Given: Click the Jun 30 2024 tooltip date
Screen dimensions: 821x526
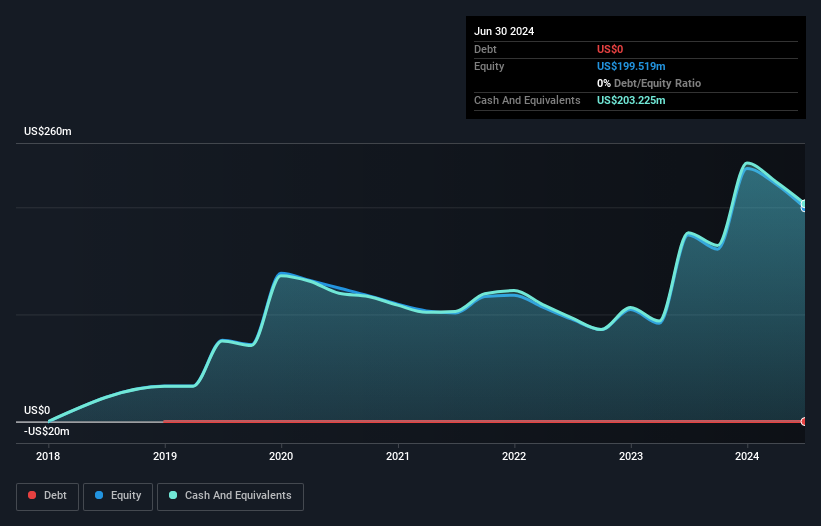Looking at the screenshot, I should (x=504, y=31).
